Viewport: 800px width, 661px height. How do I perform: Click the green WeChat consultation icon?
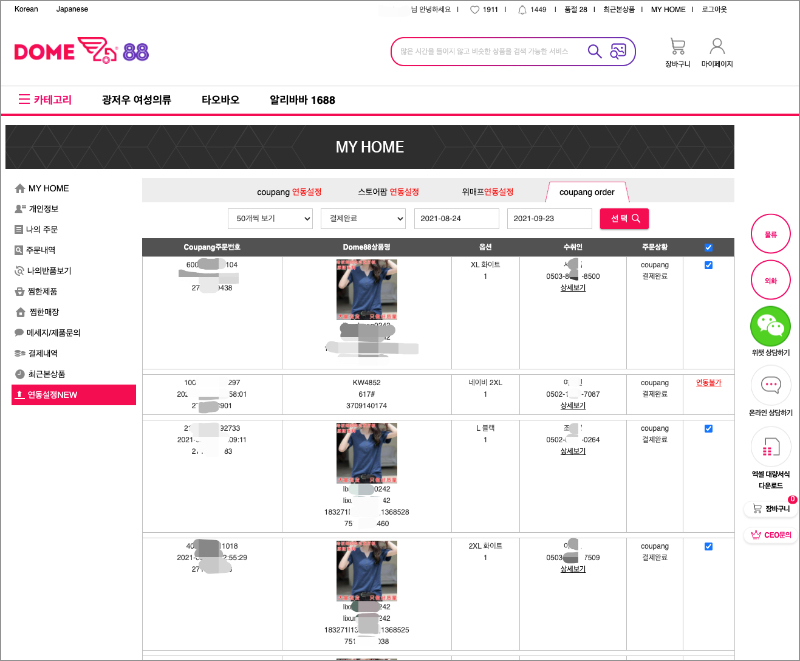click(770, 325)
